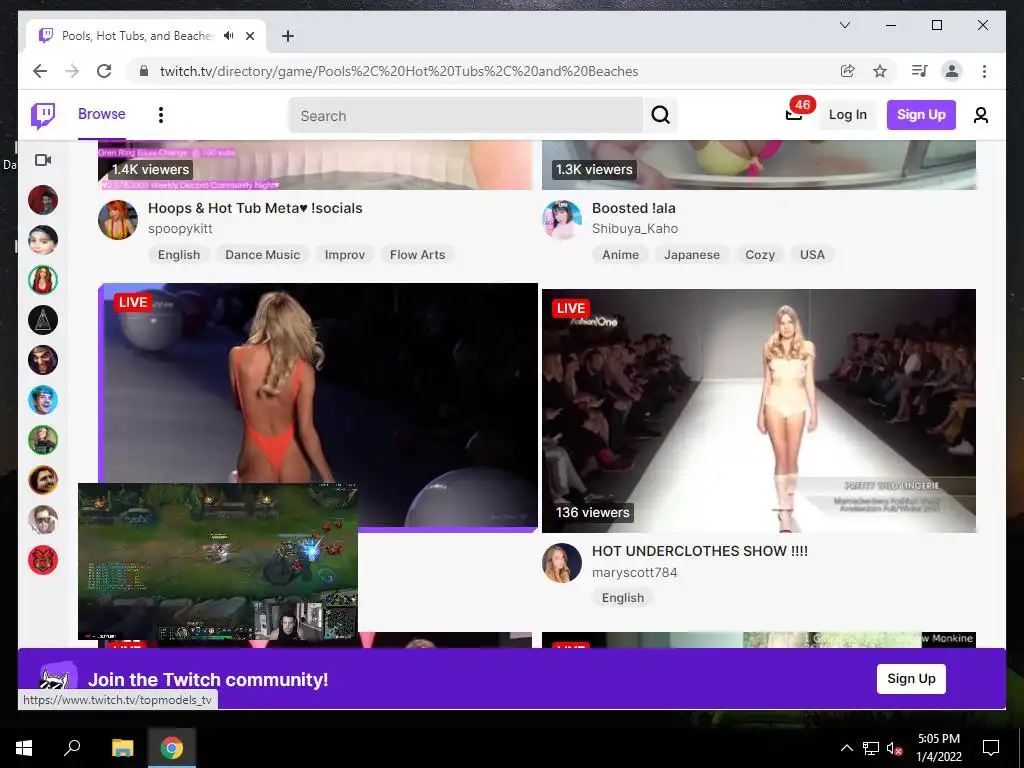Mute the tab via audio speaker icon
Viewport: 1024px width, 768px height.
(x=229, y=36)
